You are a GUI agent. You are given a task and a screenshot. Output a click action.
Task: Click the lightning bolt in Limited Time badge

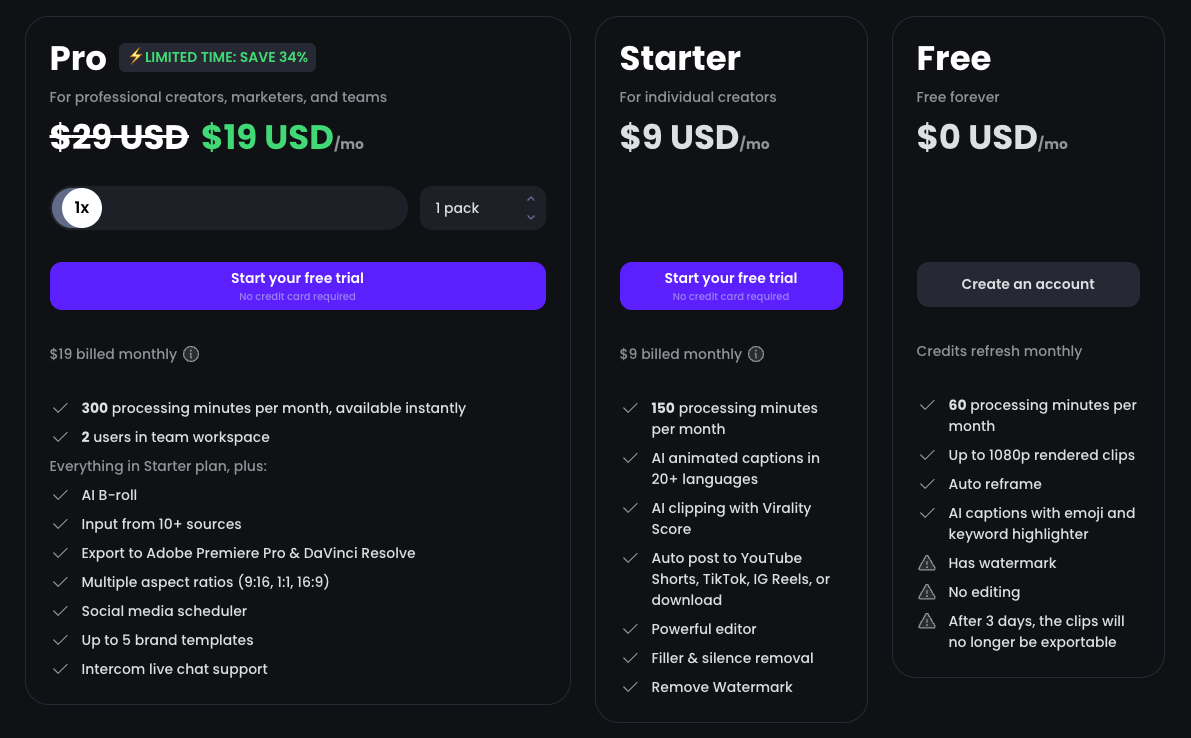(135, 57)
